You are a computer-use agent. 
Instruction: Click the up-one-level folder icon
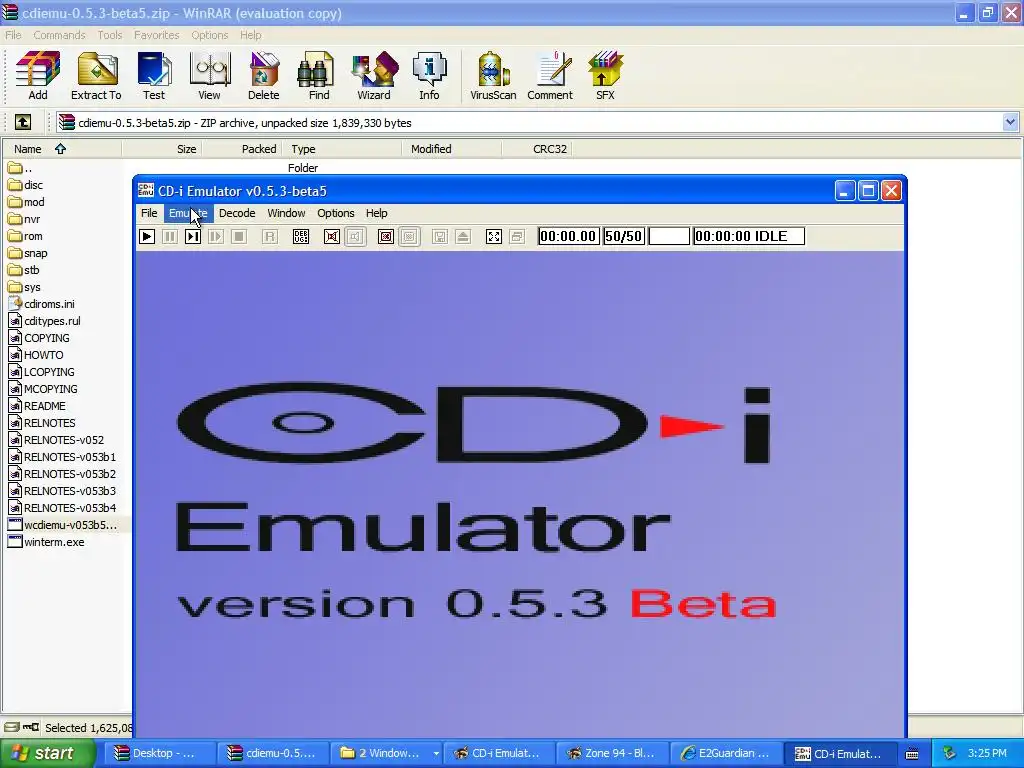[23, 122]
